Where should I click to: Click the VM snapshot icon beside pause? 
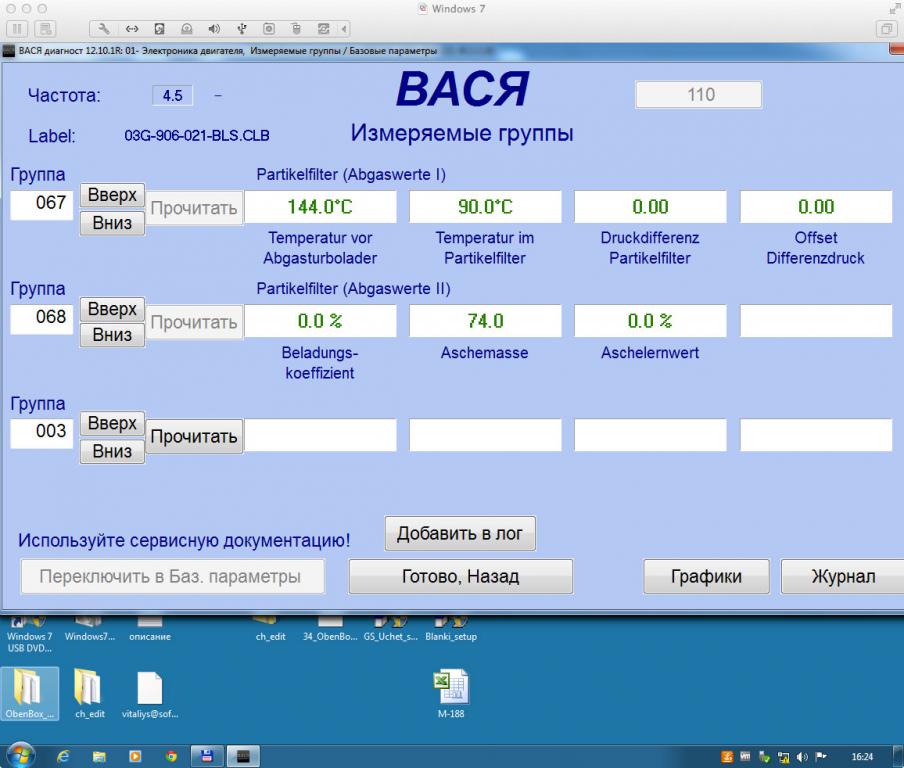click(45, 28)
